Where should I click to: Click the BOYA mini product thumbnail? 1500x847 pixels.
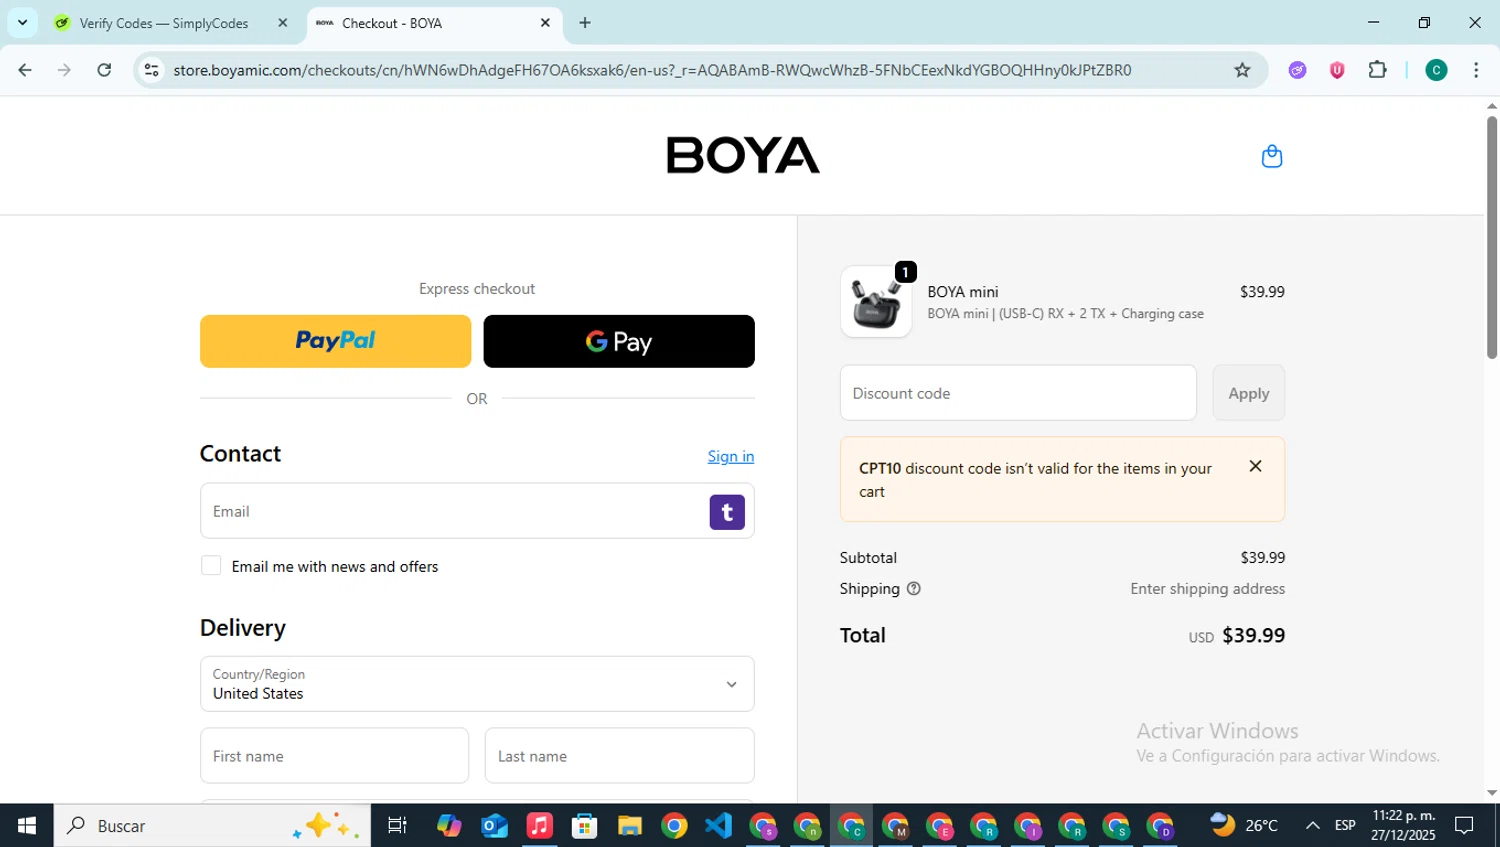(x=876, y=302)
